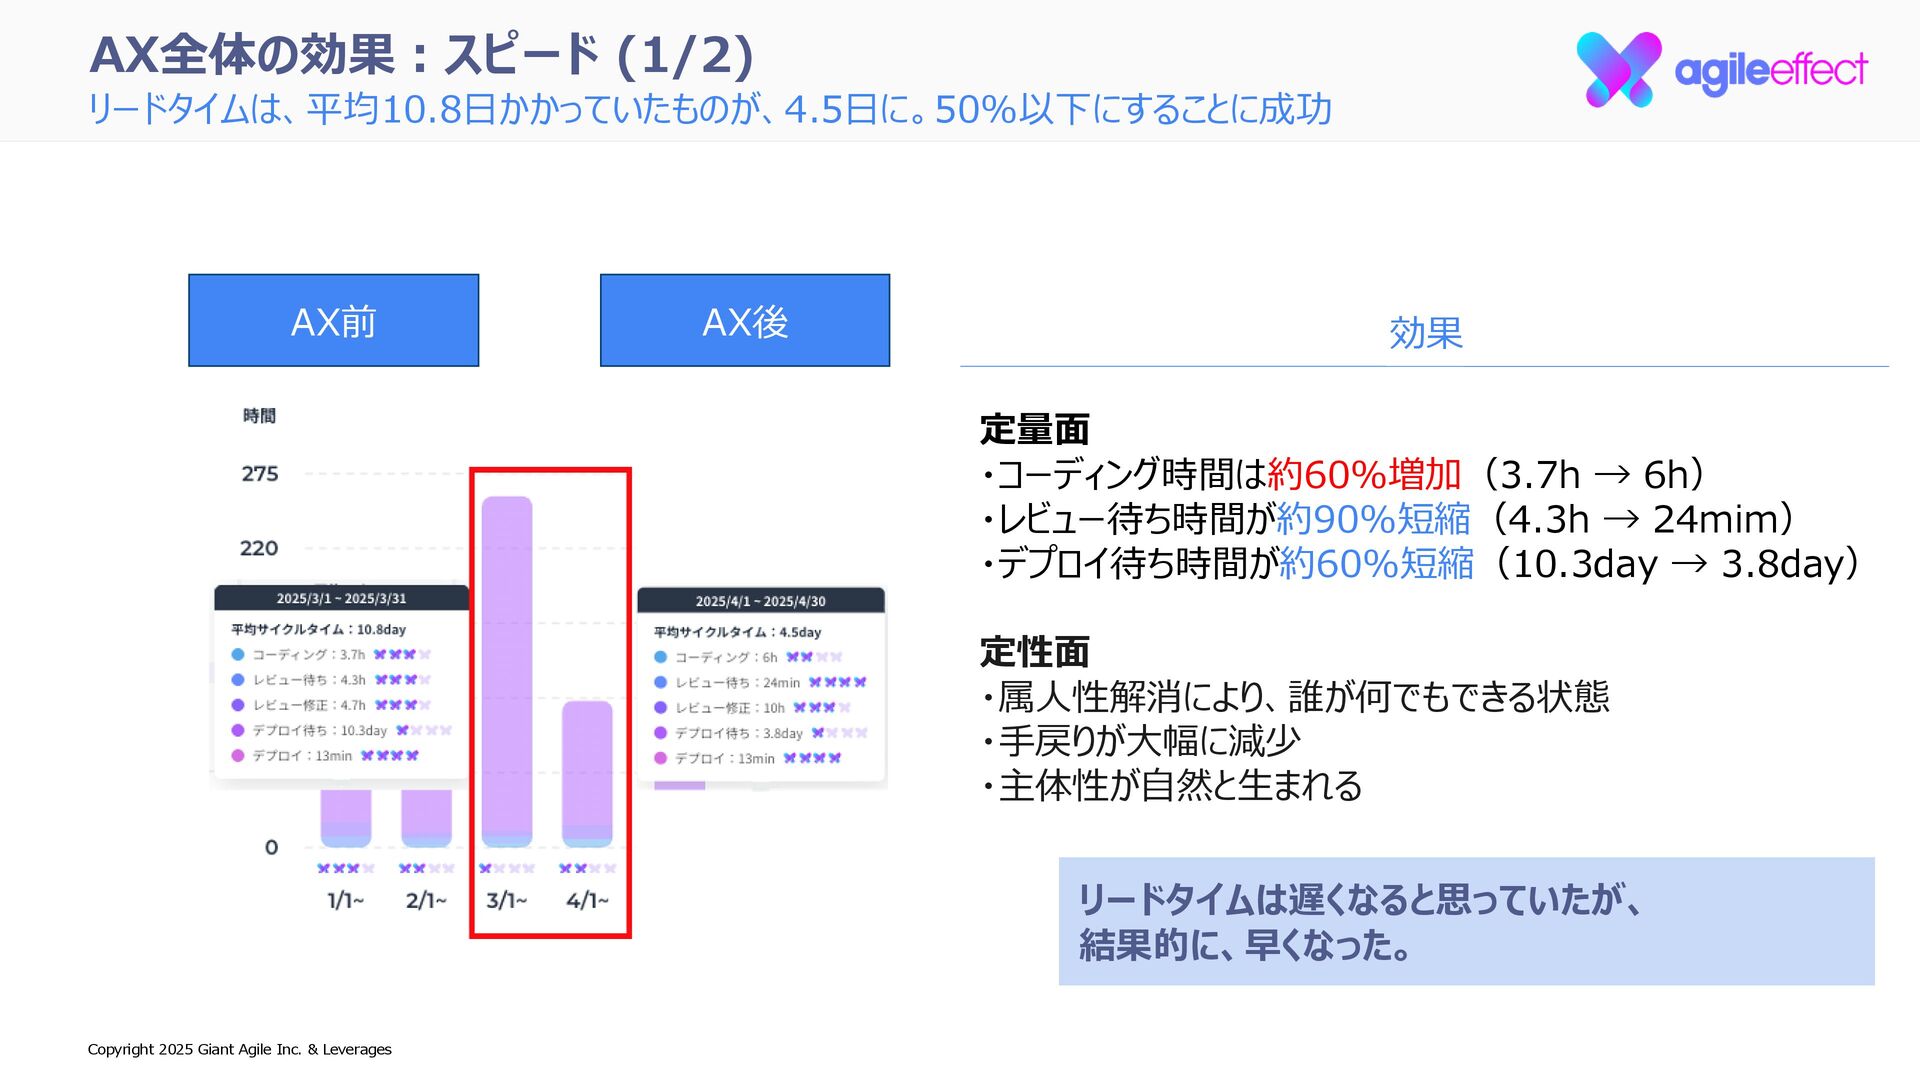Image resolution: width=1920 pixels, height=1080 pixels.
Task: Click the pink deploy legend dot in April tooltip
Action: click(660, 758)
